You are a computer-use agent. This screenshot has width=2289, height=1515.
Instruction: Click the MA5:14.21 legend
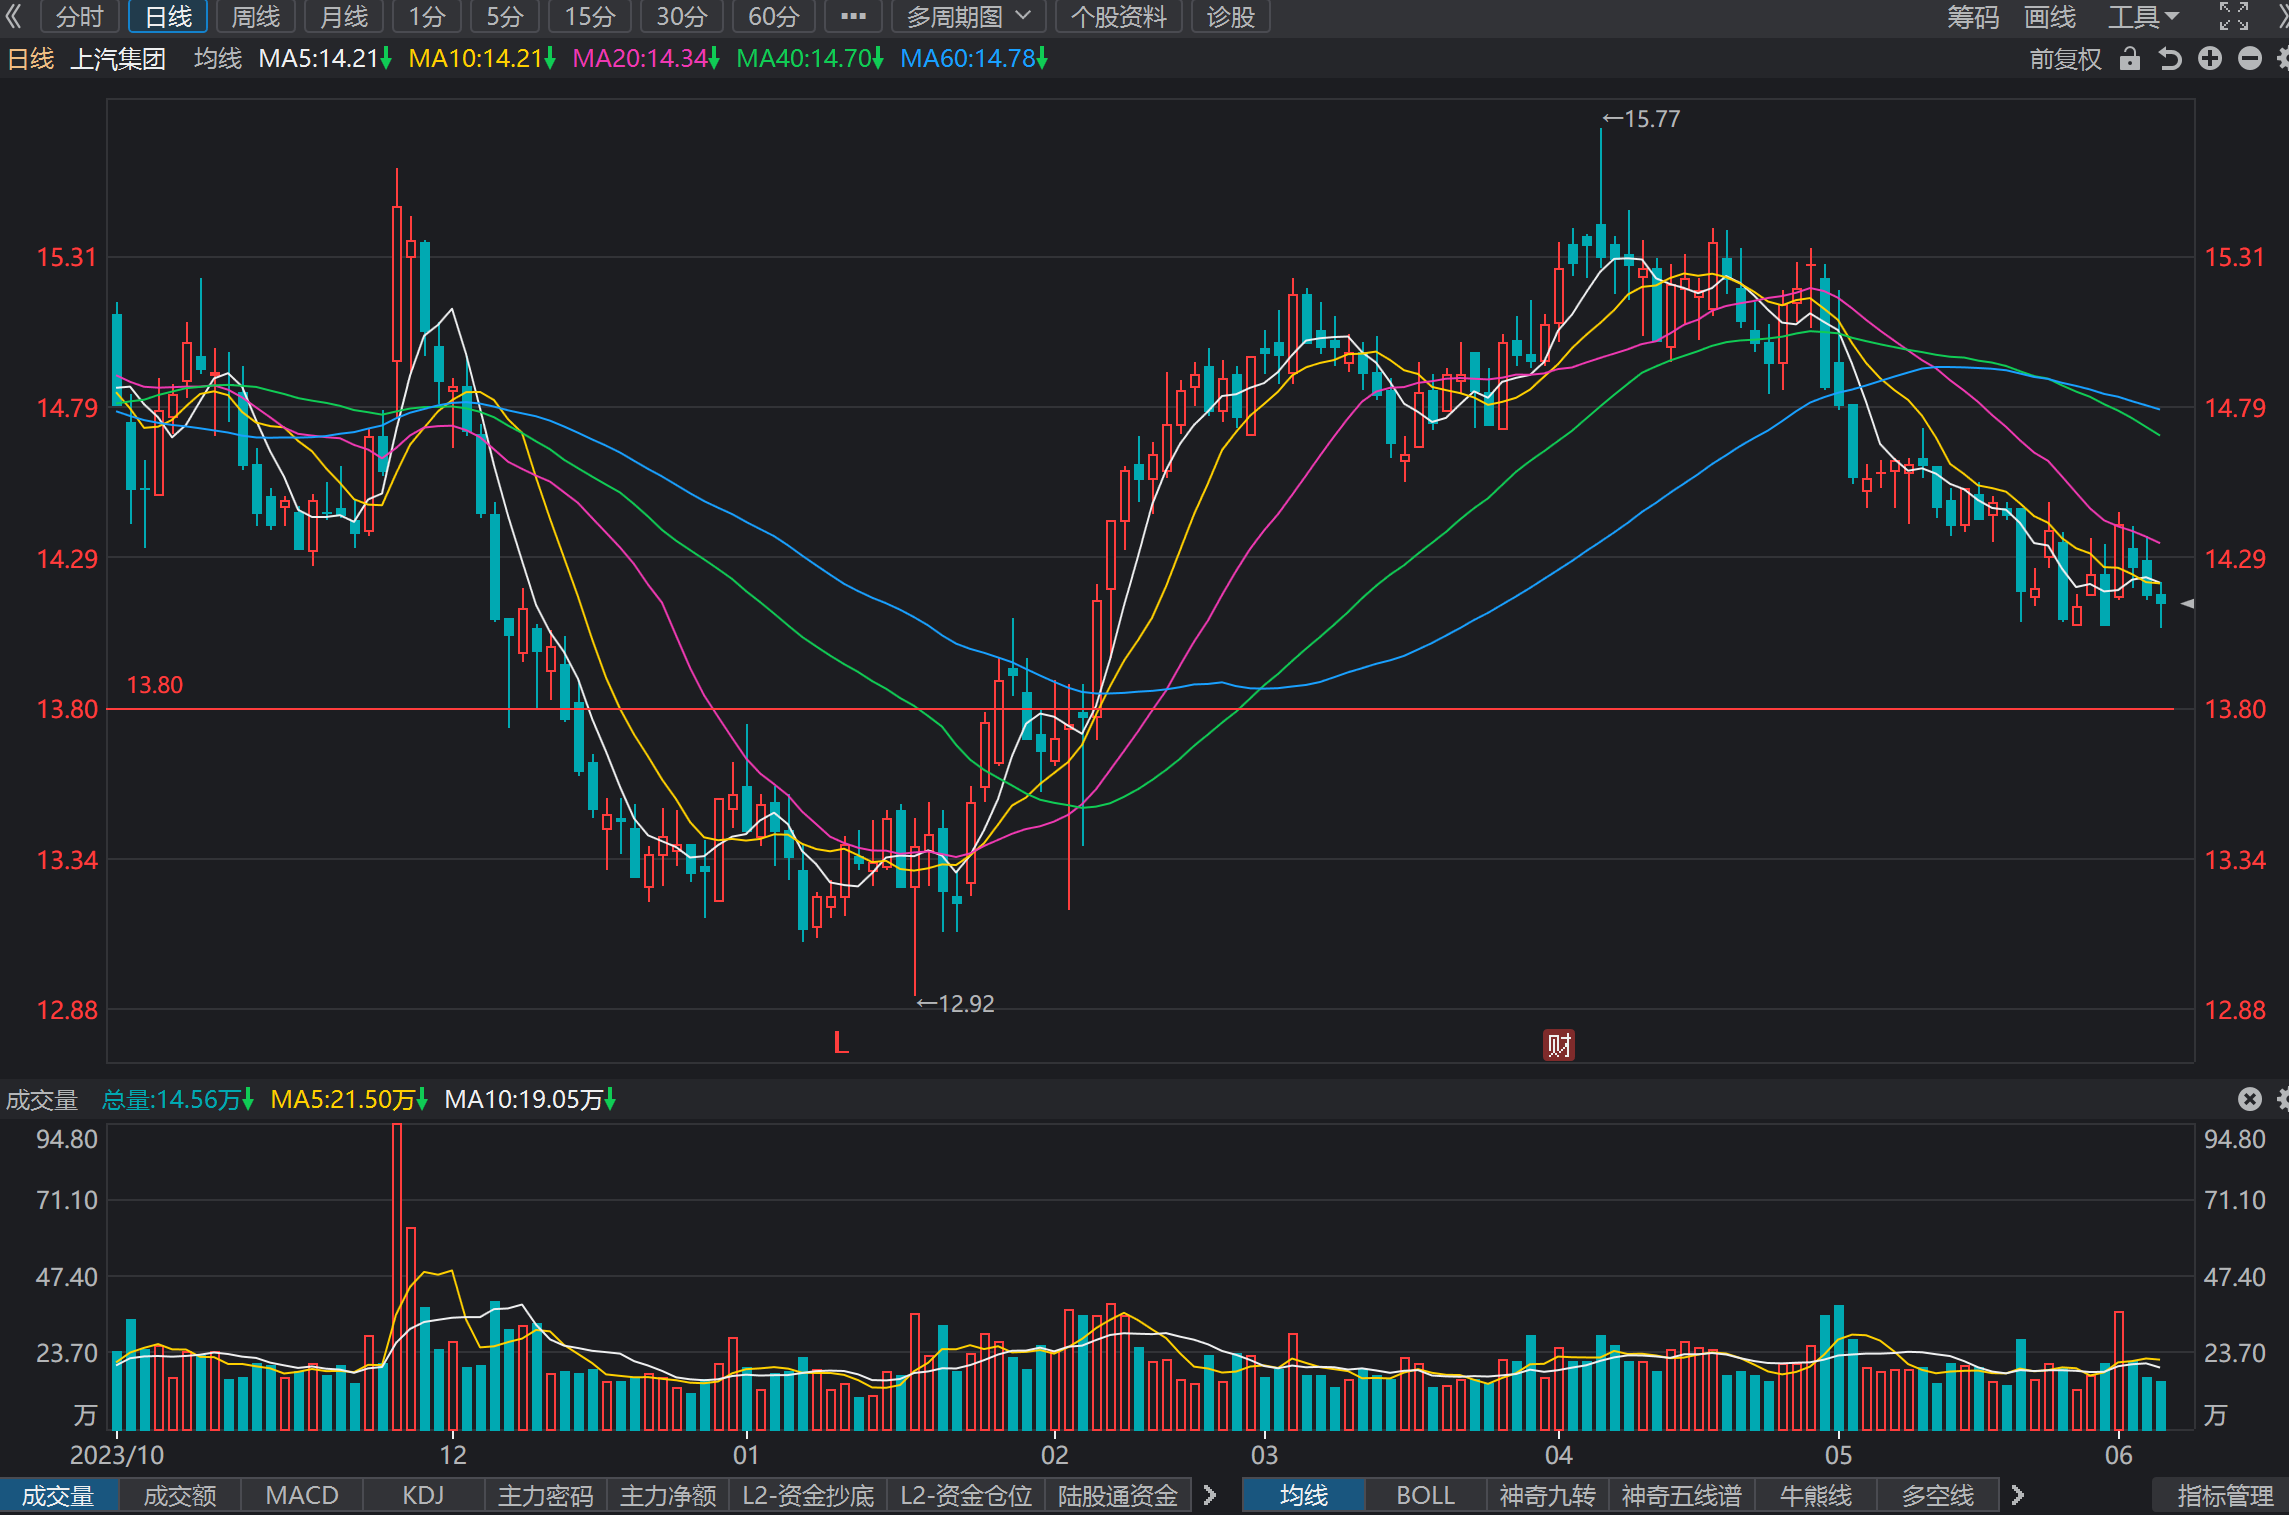(x=325, y=59)
